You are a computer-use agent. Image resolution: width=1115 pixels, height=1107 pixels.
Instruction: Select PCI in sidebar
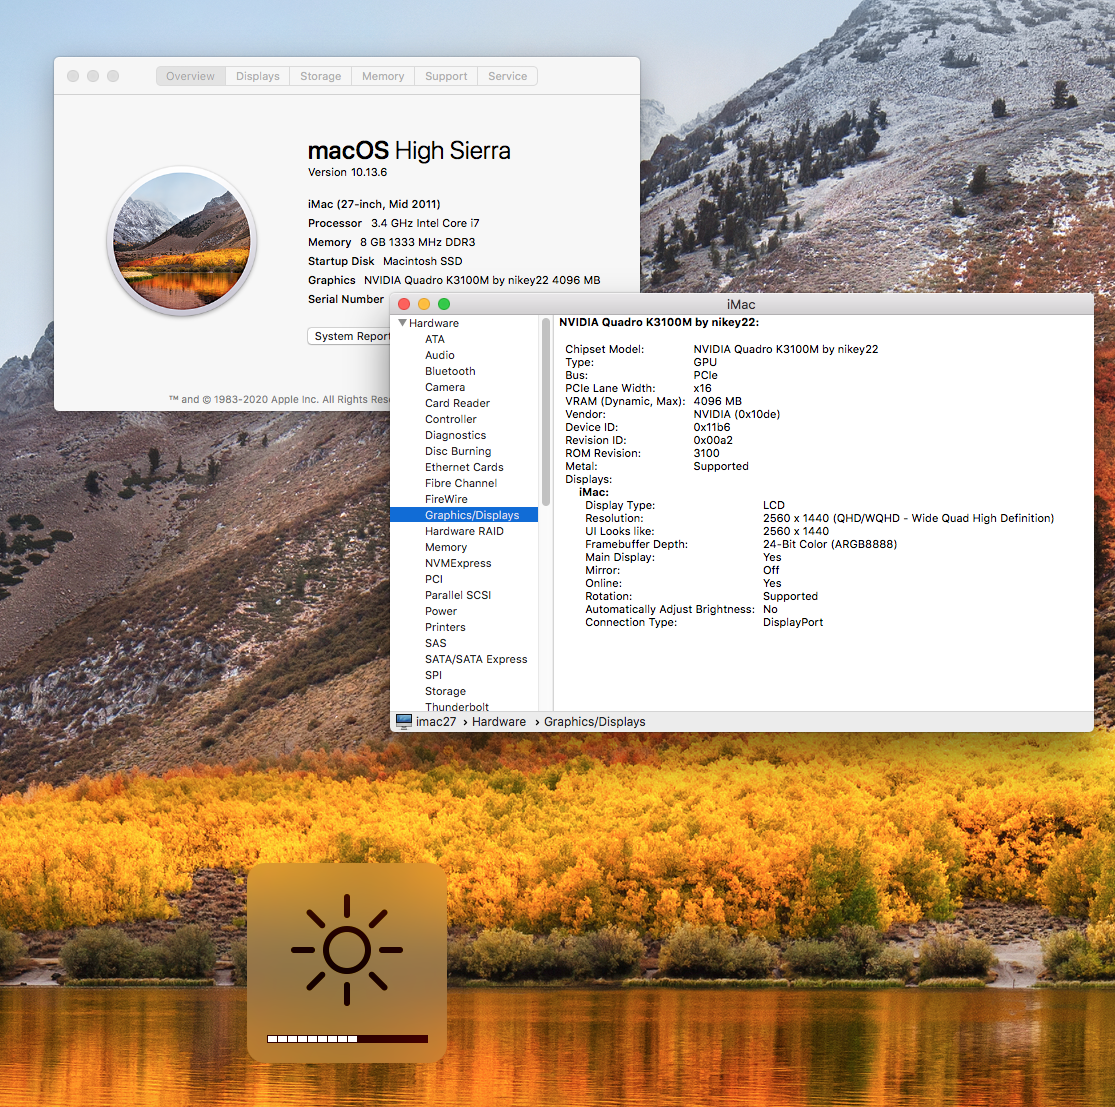pyautogui.click(x=434, y=579)
